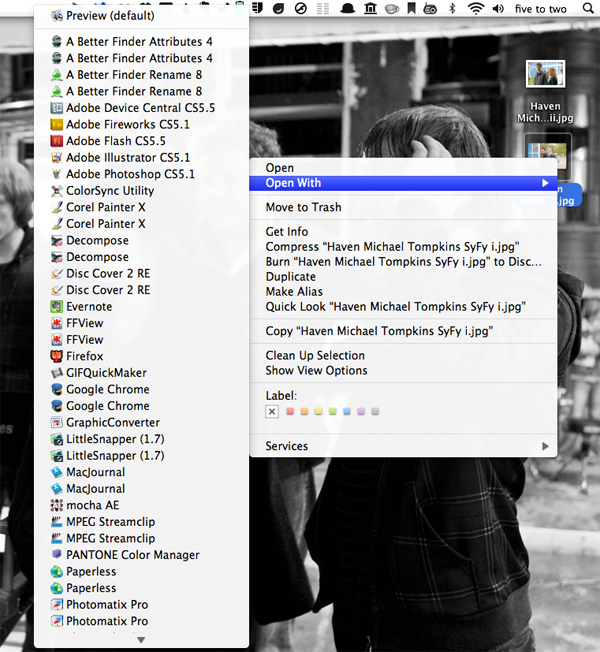
Task: Click the teacup menu bar icon
Action: (392, 9)
